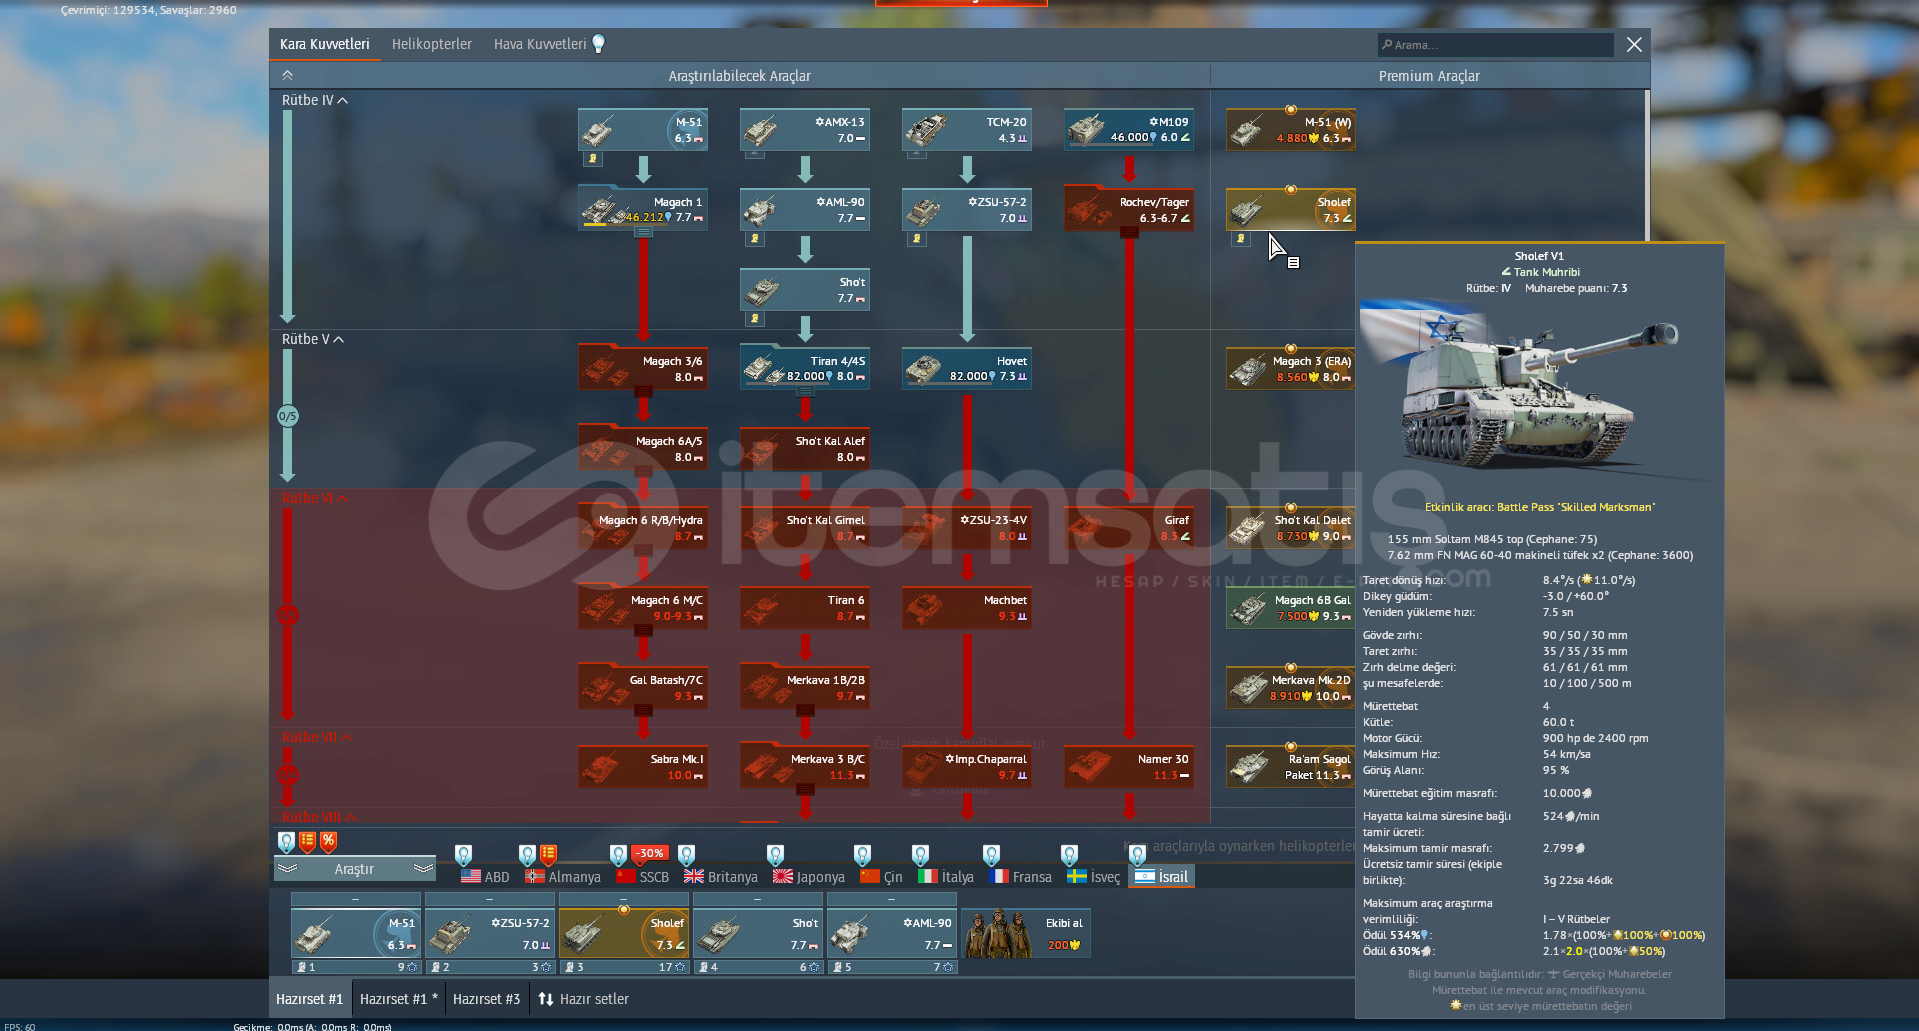Click Ekibi al to recruit a crew
Image resolution: width=1919 pixels, height=1031 pixels.
tap(1026, 933)
